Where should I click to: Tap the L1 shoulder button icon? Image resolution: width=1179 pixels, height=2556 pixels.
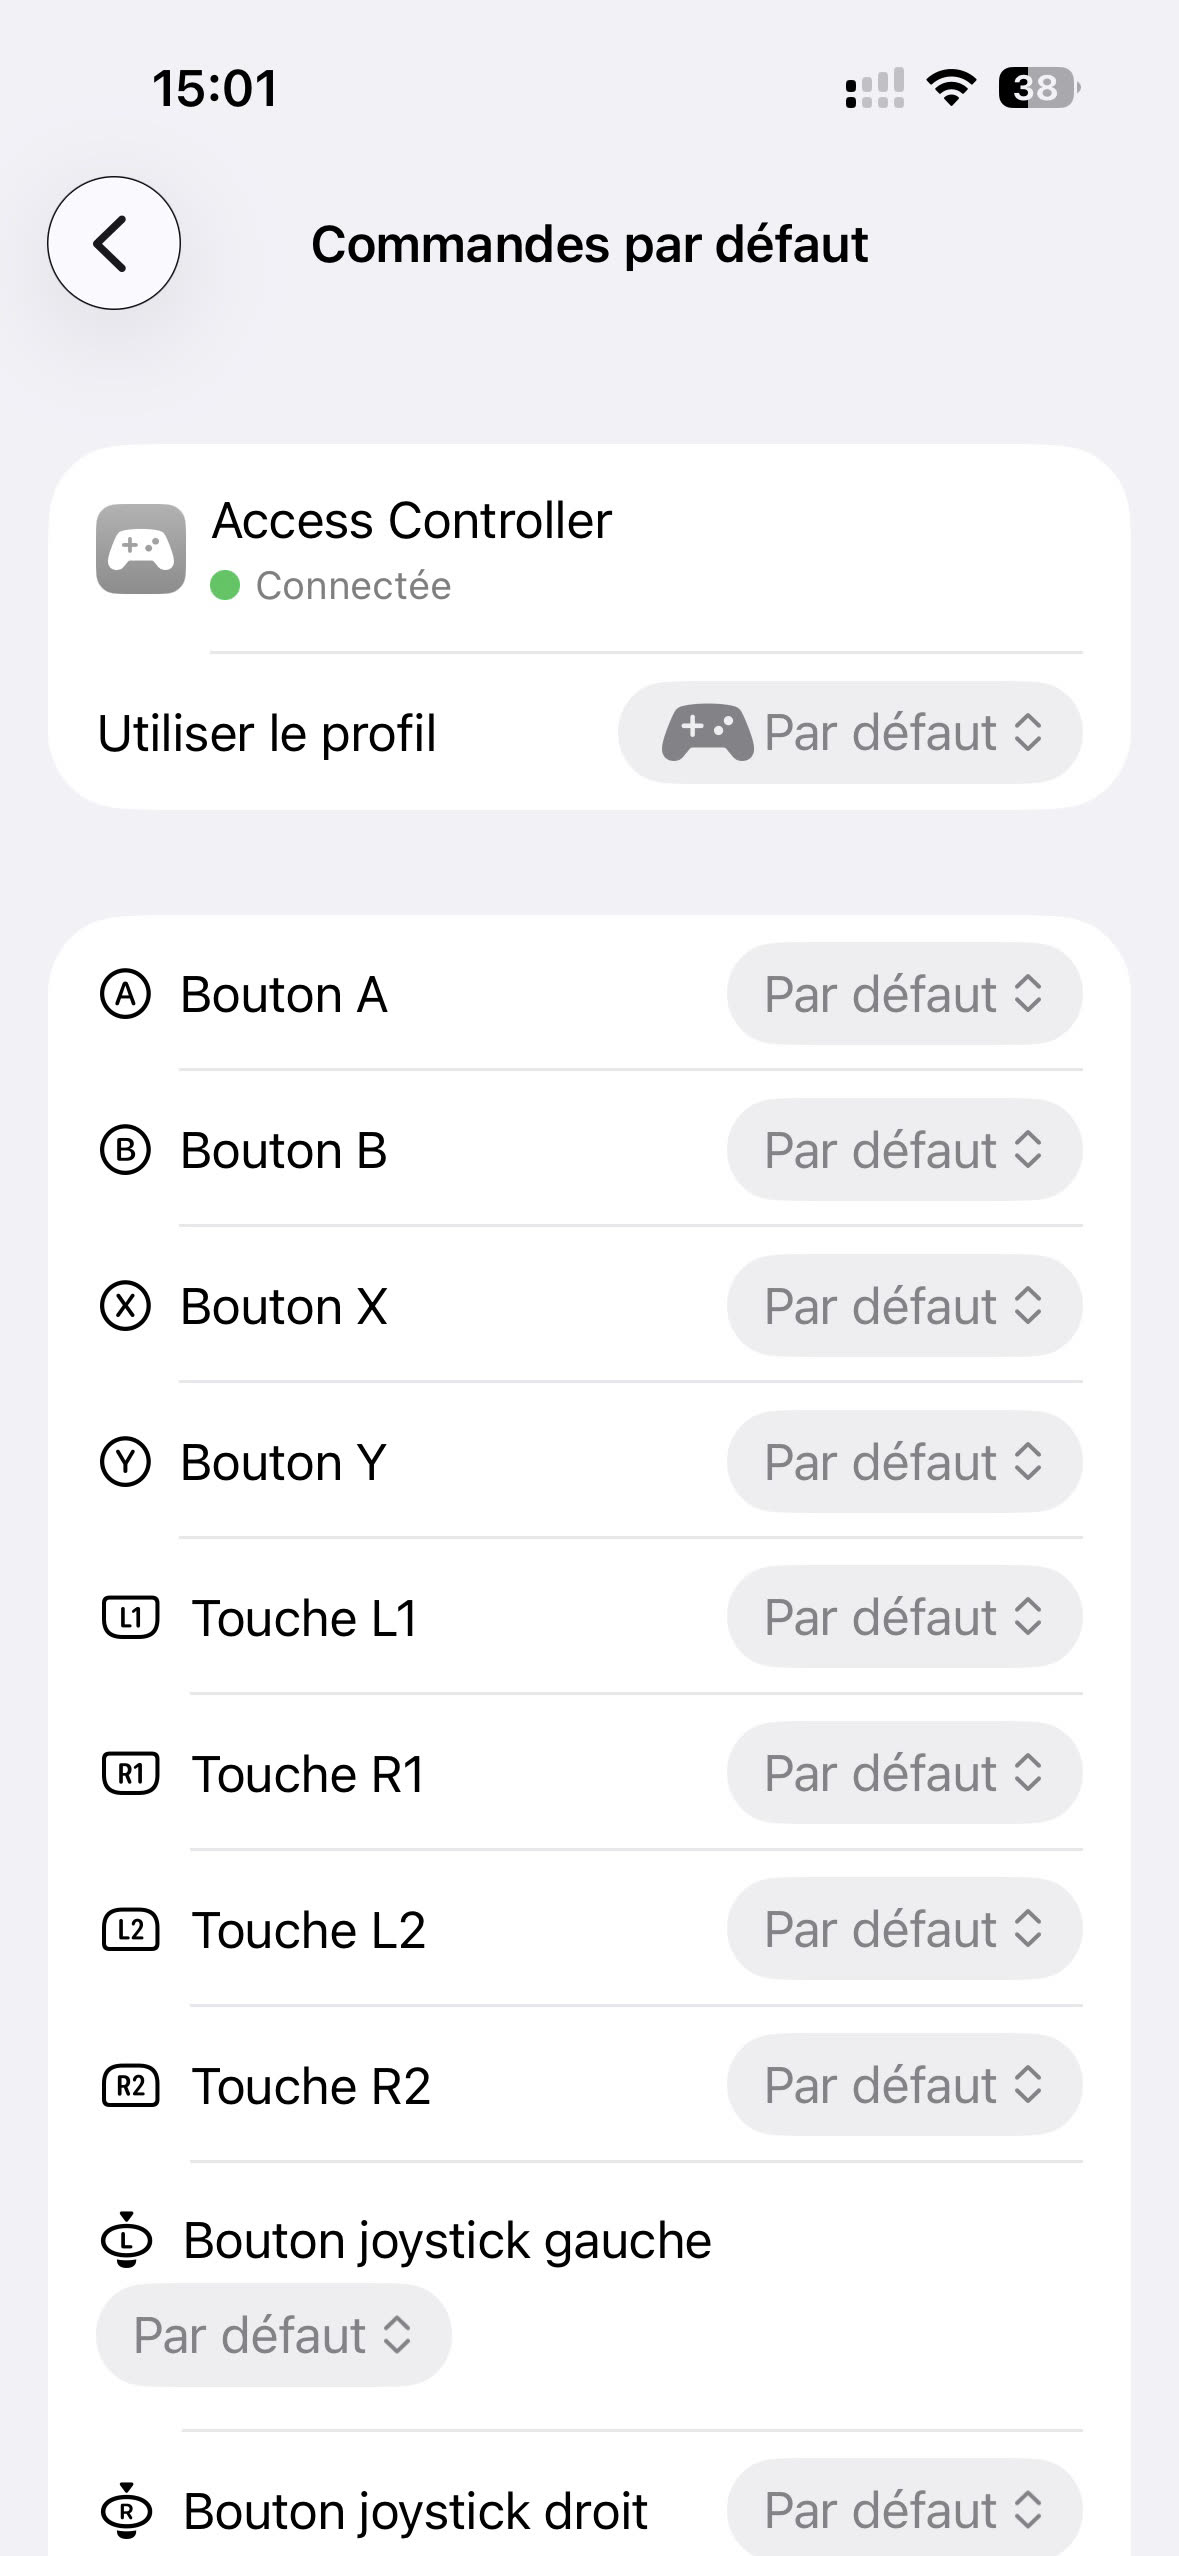131,1618
